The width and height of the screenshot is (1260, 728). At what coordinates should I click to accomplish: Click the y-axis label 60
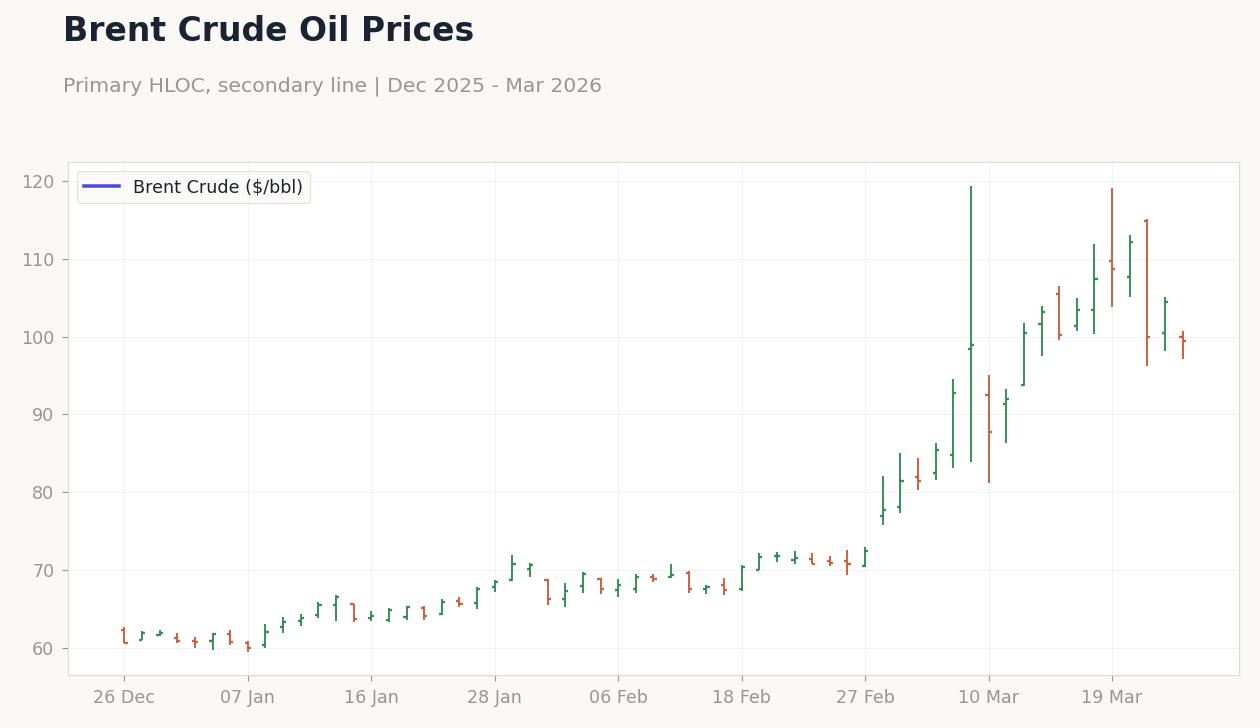pyautogui.click(x=43, y=649)
